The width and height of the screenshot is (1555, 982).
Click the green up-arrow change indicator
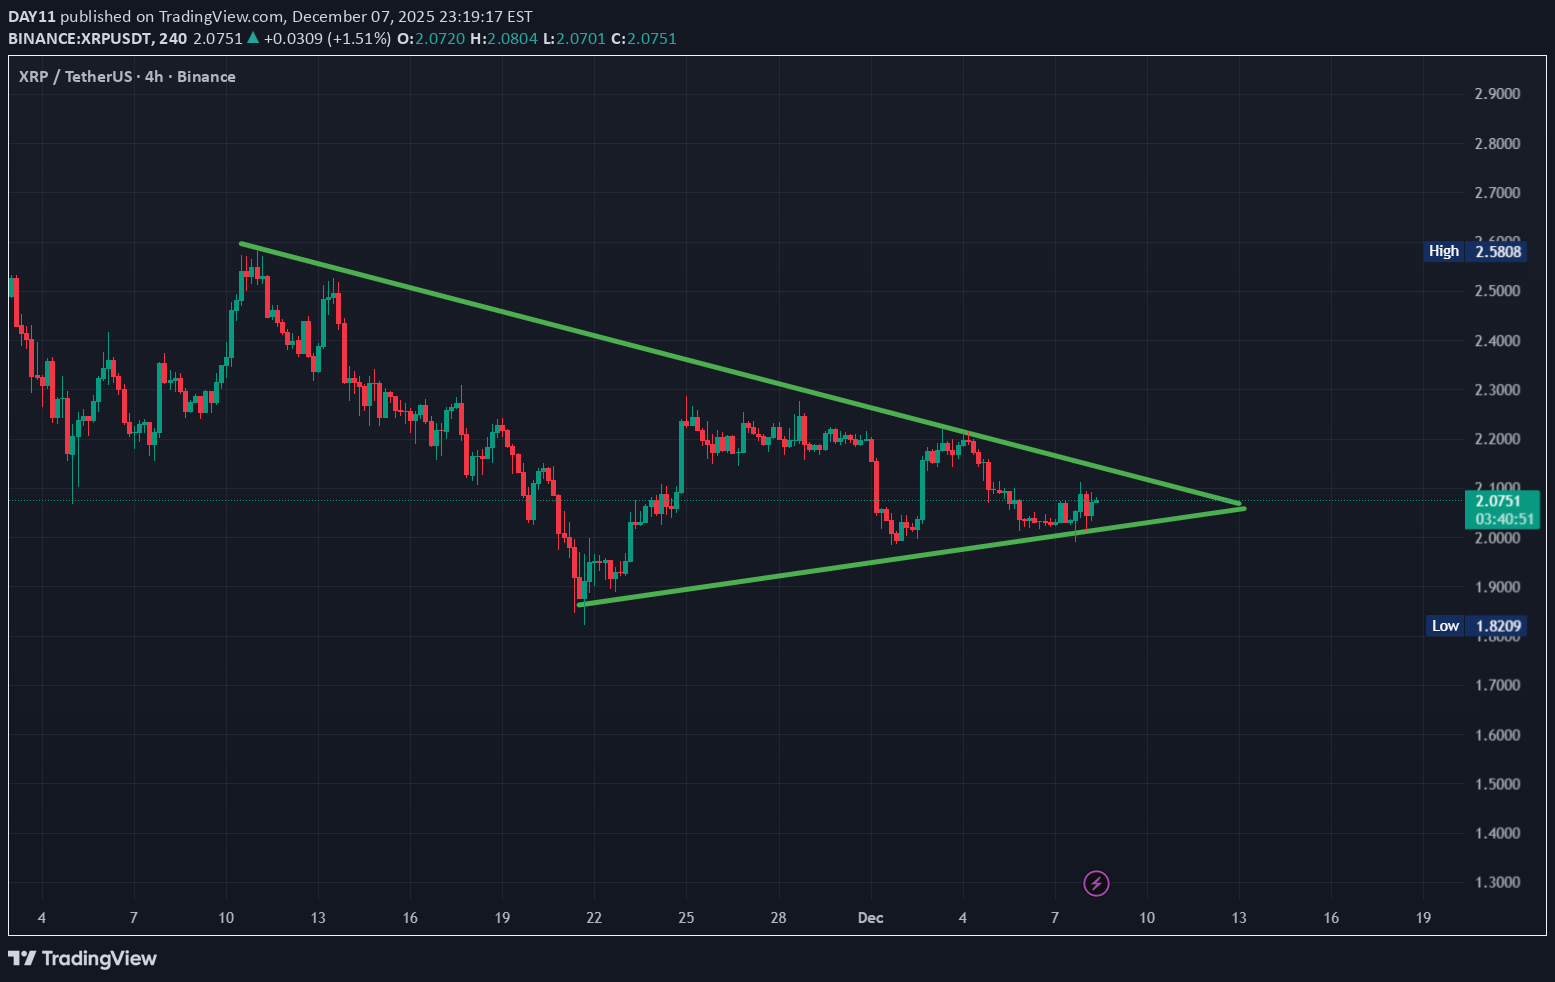(253, 38)
